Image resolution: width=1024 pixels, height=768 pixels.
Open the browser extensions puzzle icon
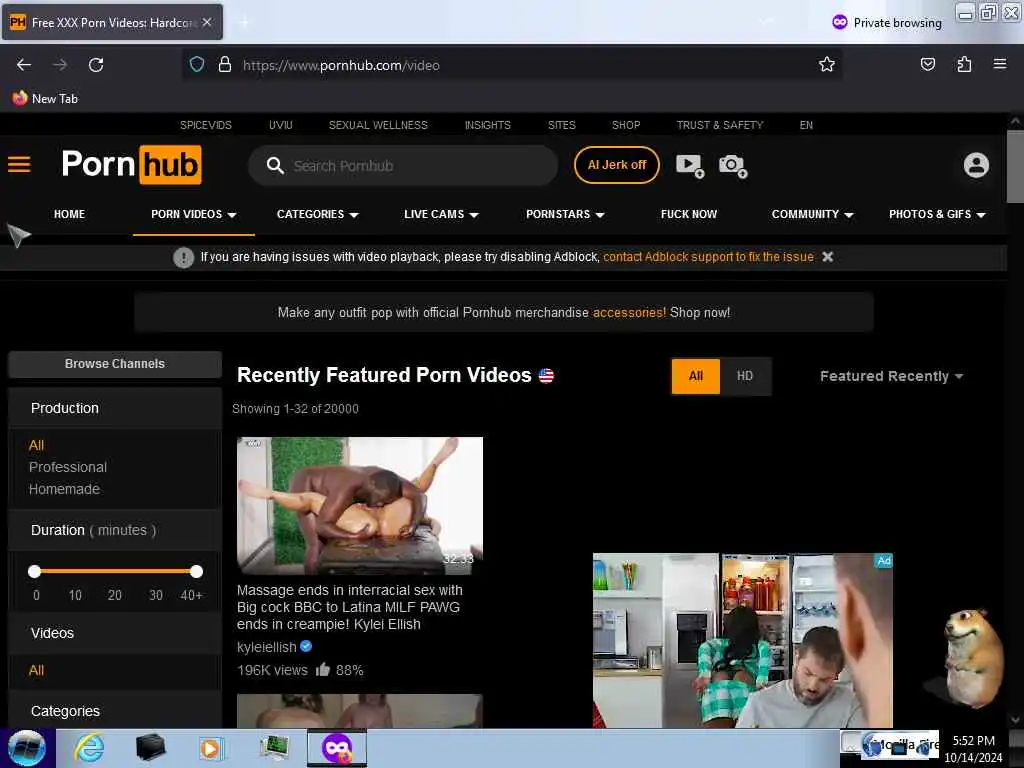coord(964,64)
